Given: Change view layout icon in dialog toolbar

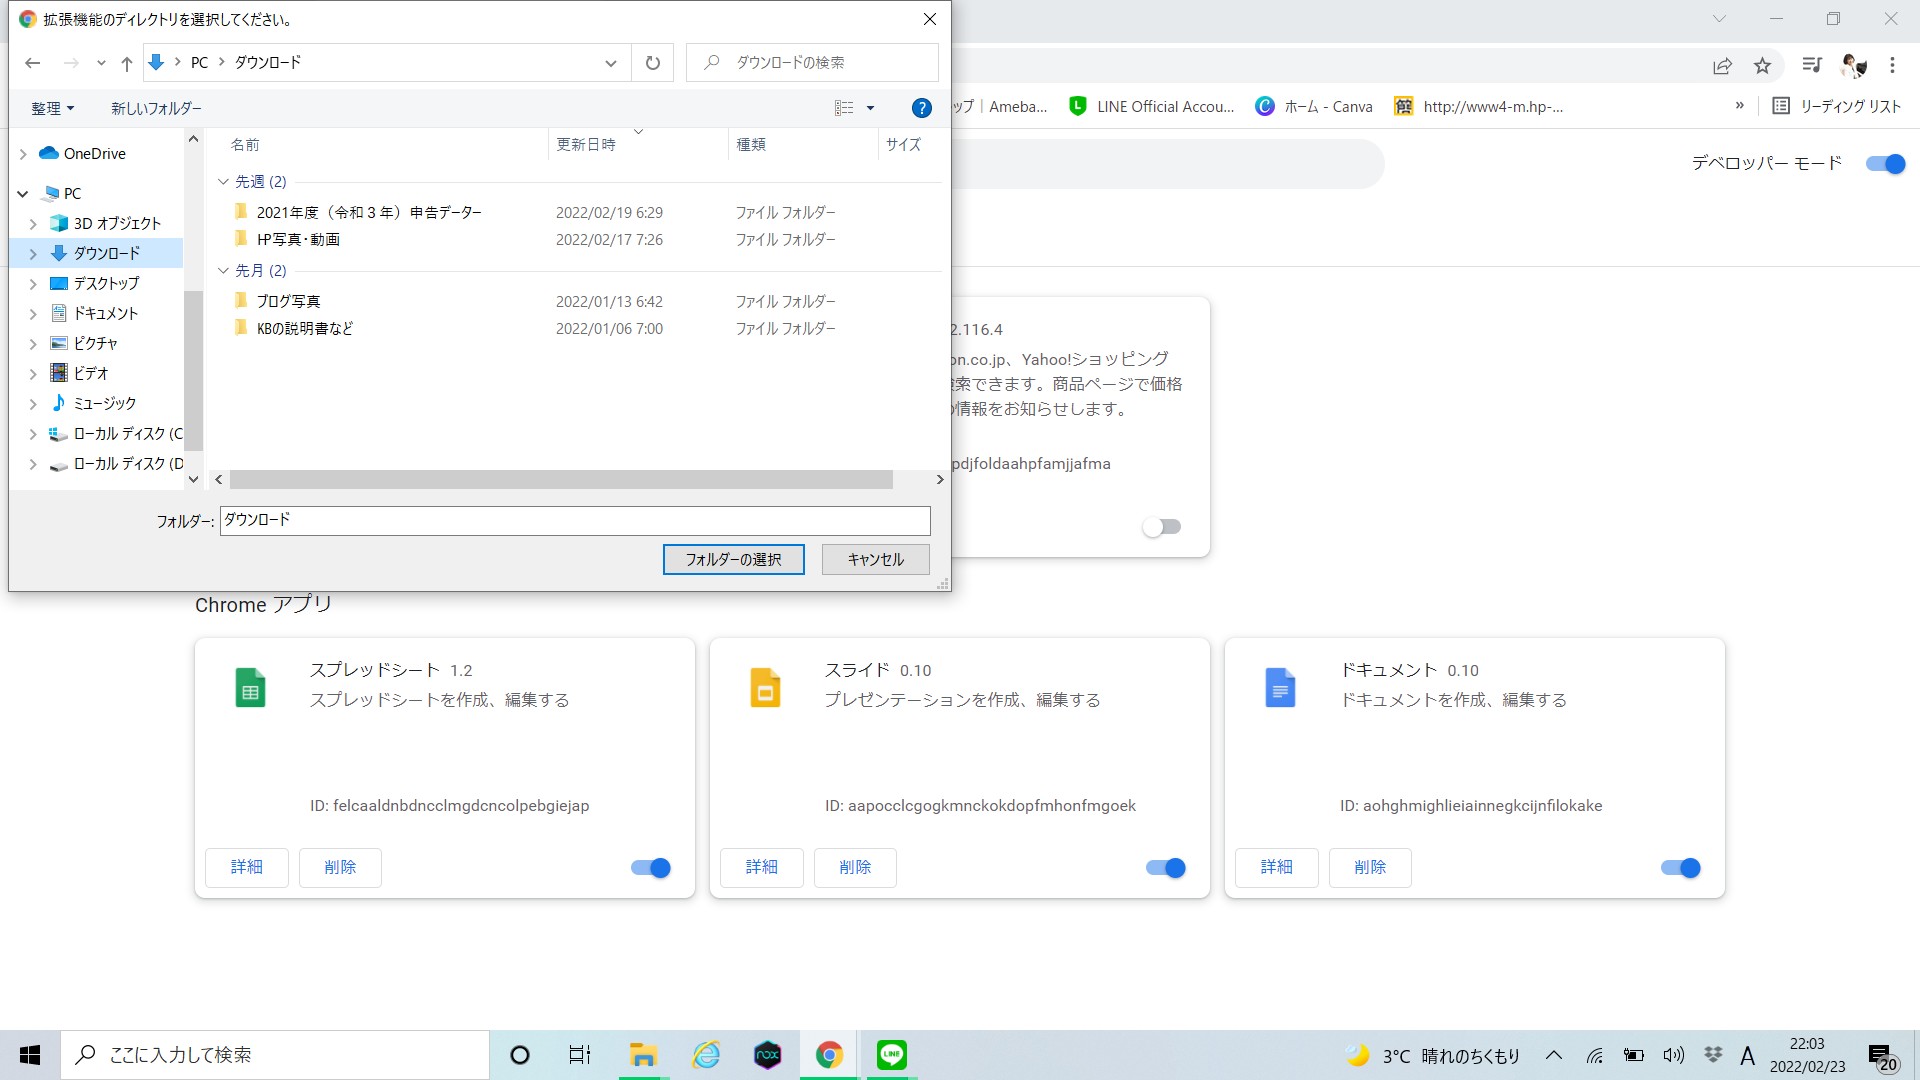Looking at the screenshot, I should tap(844, 108).
